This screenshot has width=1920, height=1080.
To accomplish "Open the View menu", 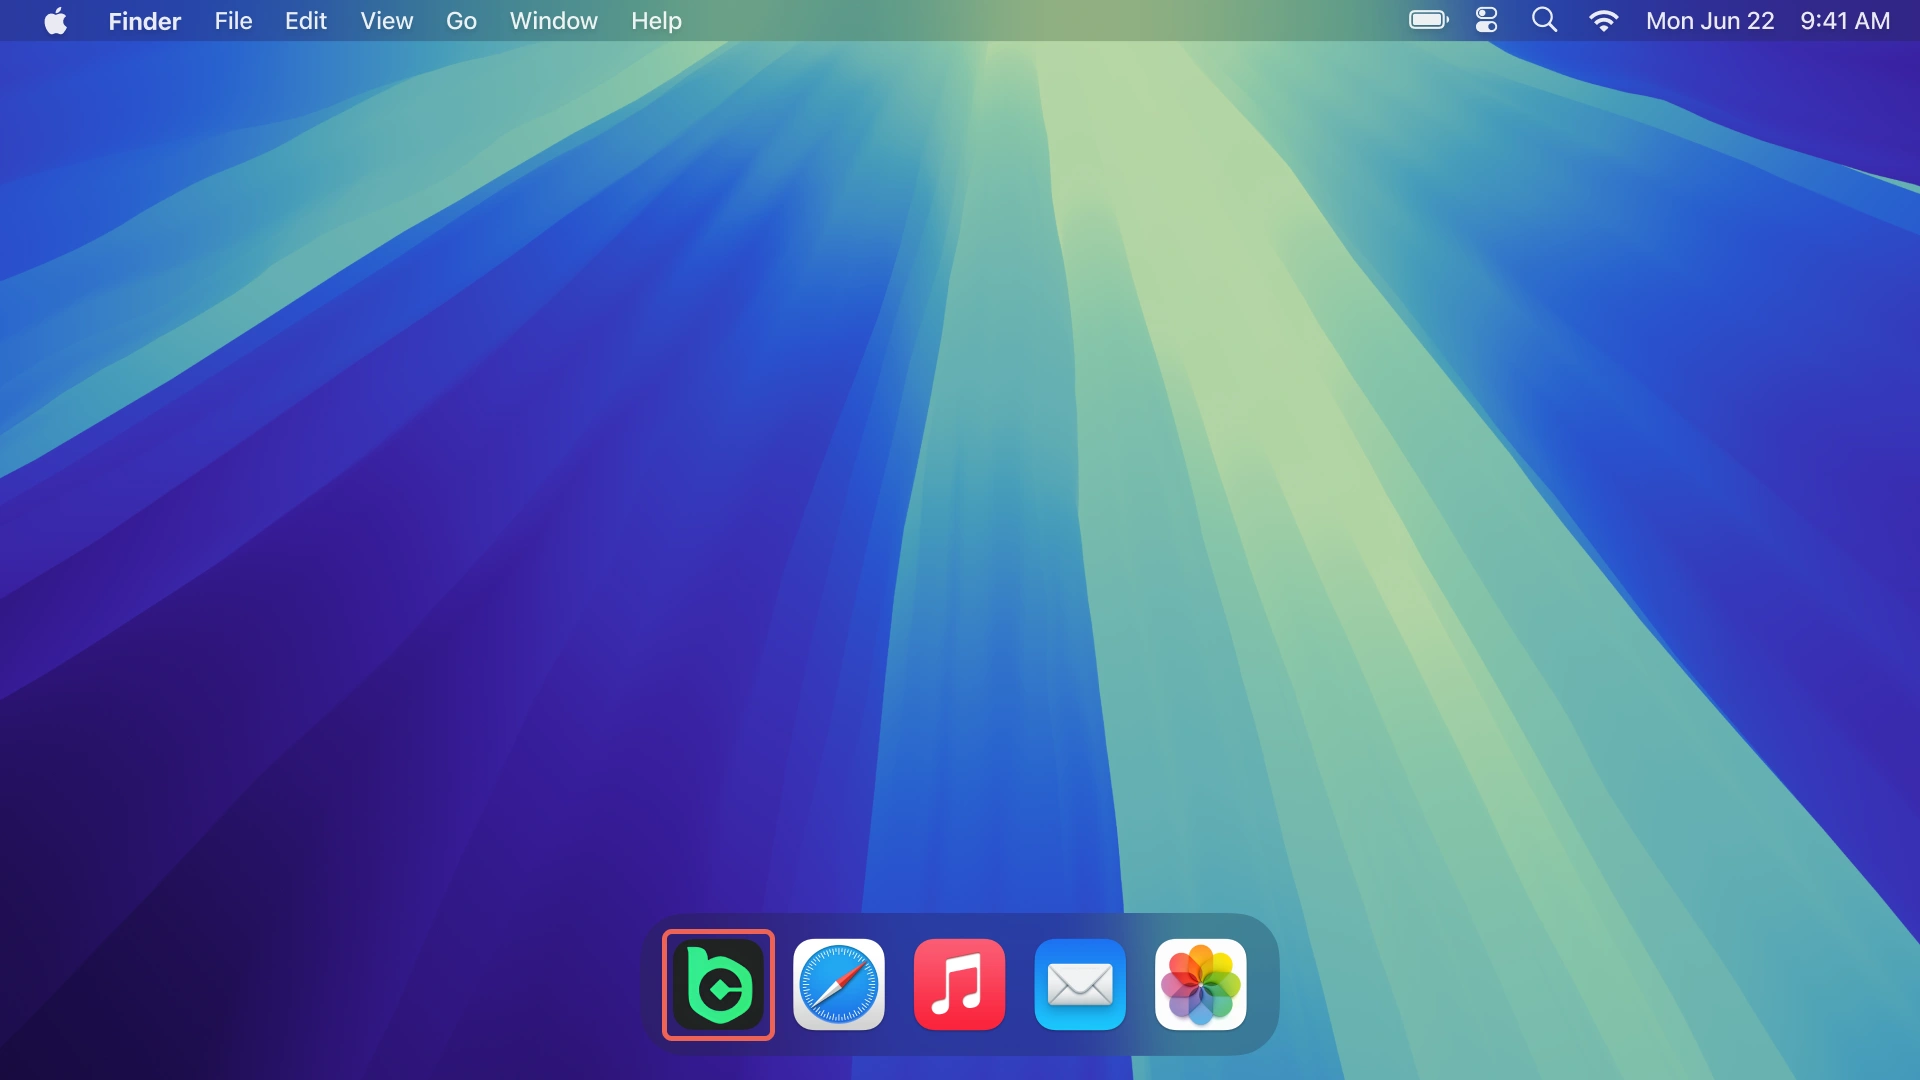I will pos(386,20).
